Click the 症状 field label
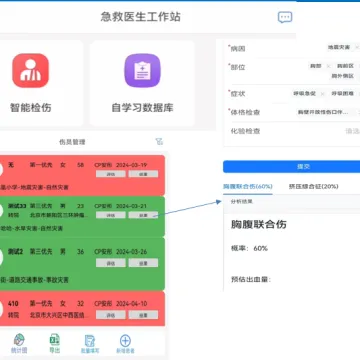The height and width of the screenshot is (360, 360). coord(238,94)
